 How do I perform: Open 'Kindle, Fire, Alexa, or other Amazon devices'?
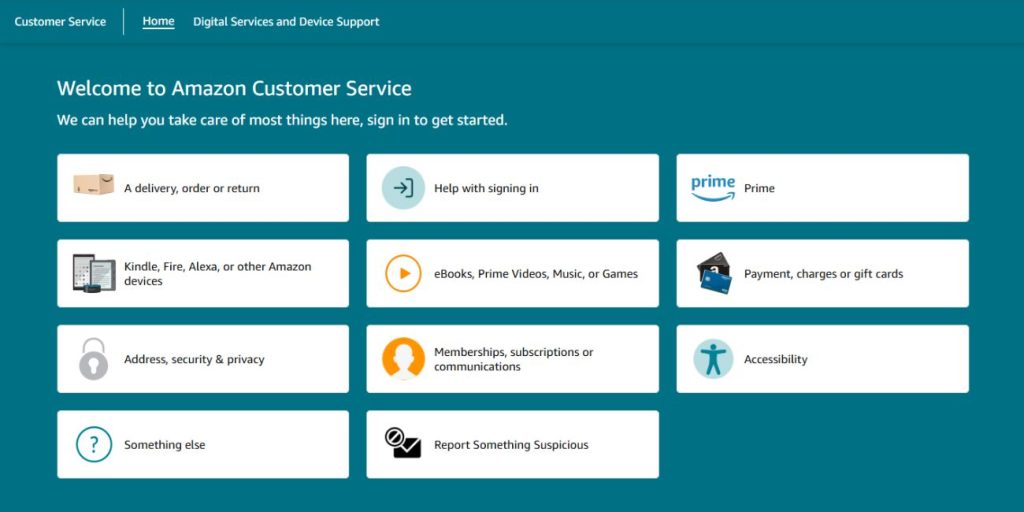point(217,274)
